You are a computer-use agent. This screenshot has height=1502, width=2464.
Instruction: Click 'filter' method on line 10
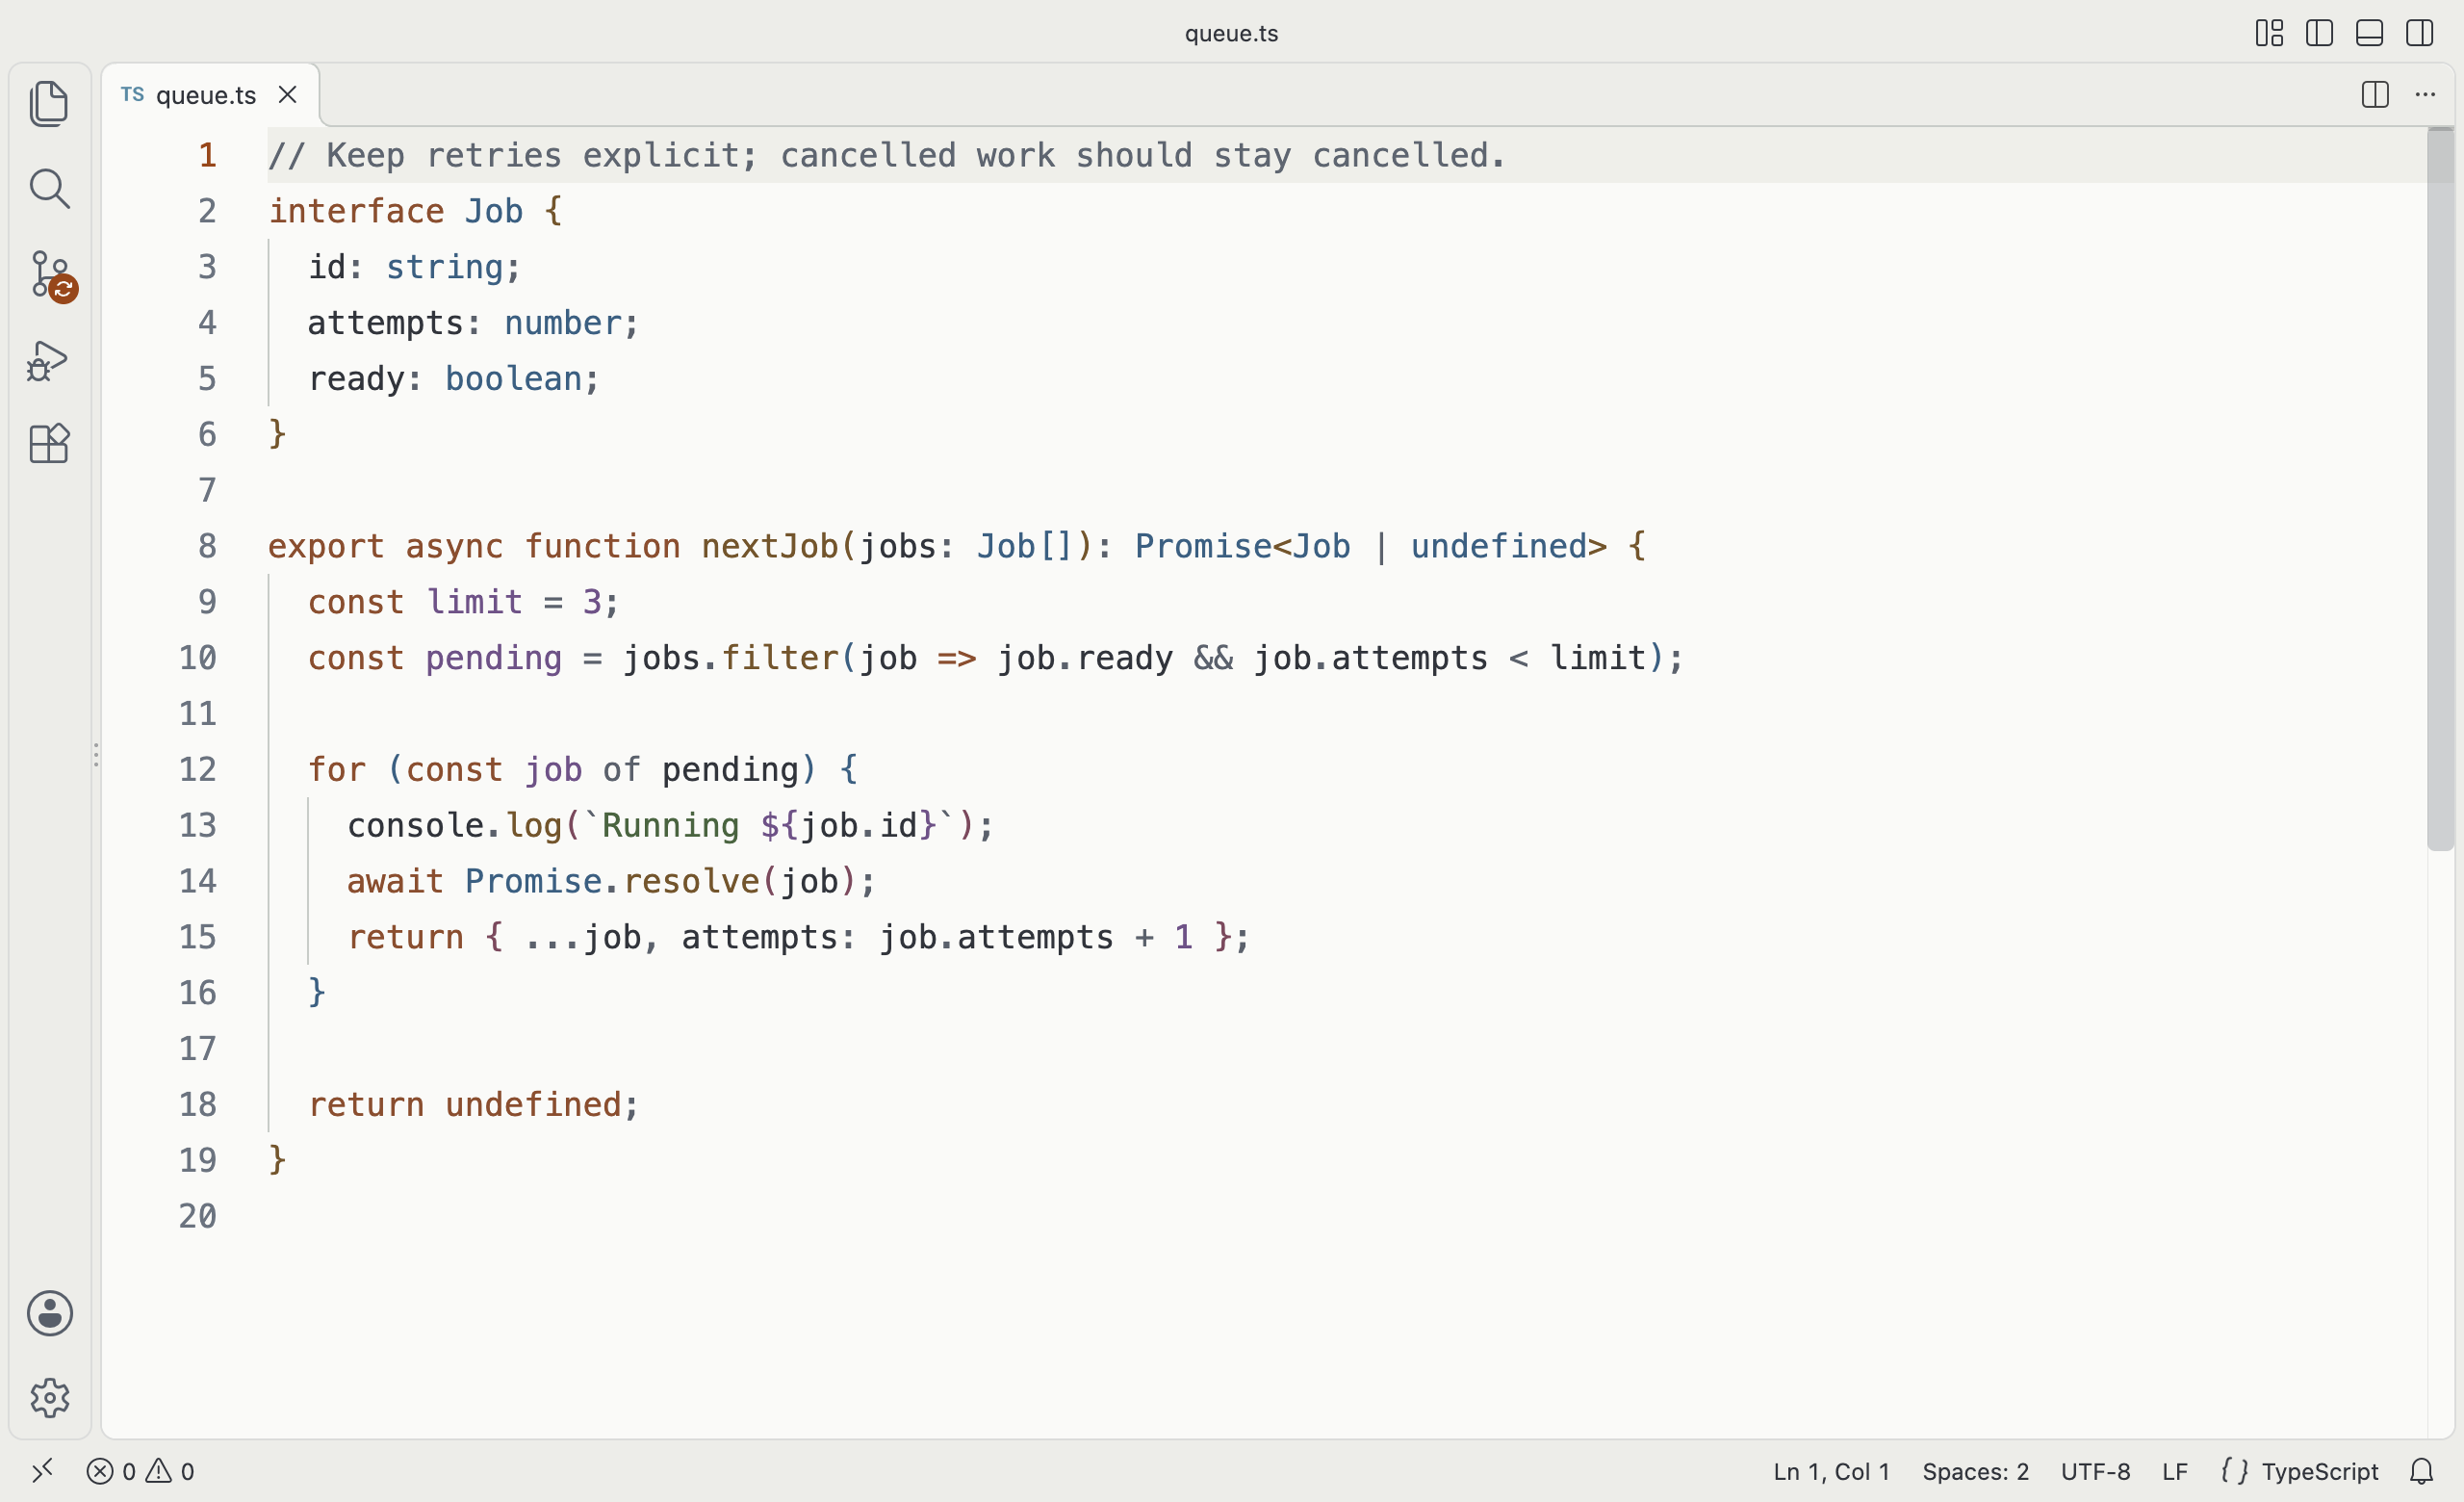pos(780,658)
